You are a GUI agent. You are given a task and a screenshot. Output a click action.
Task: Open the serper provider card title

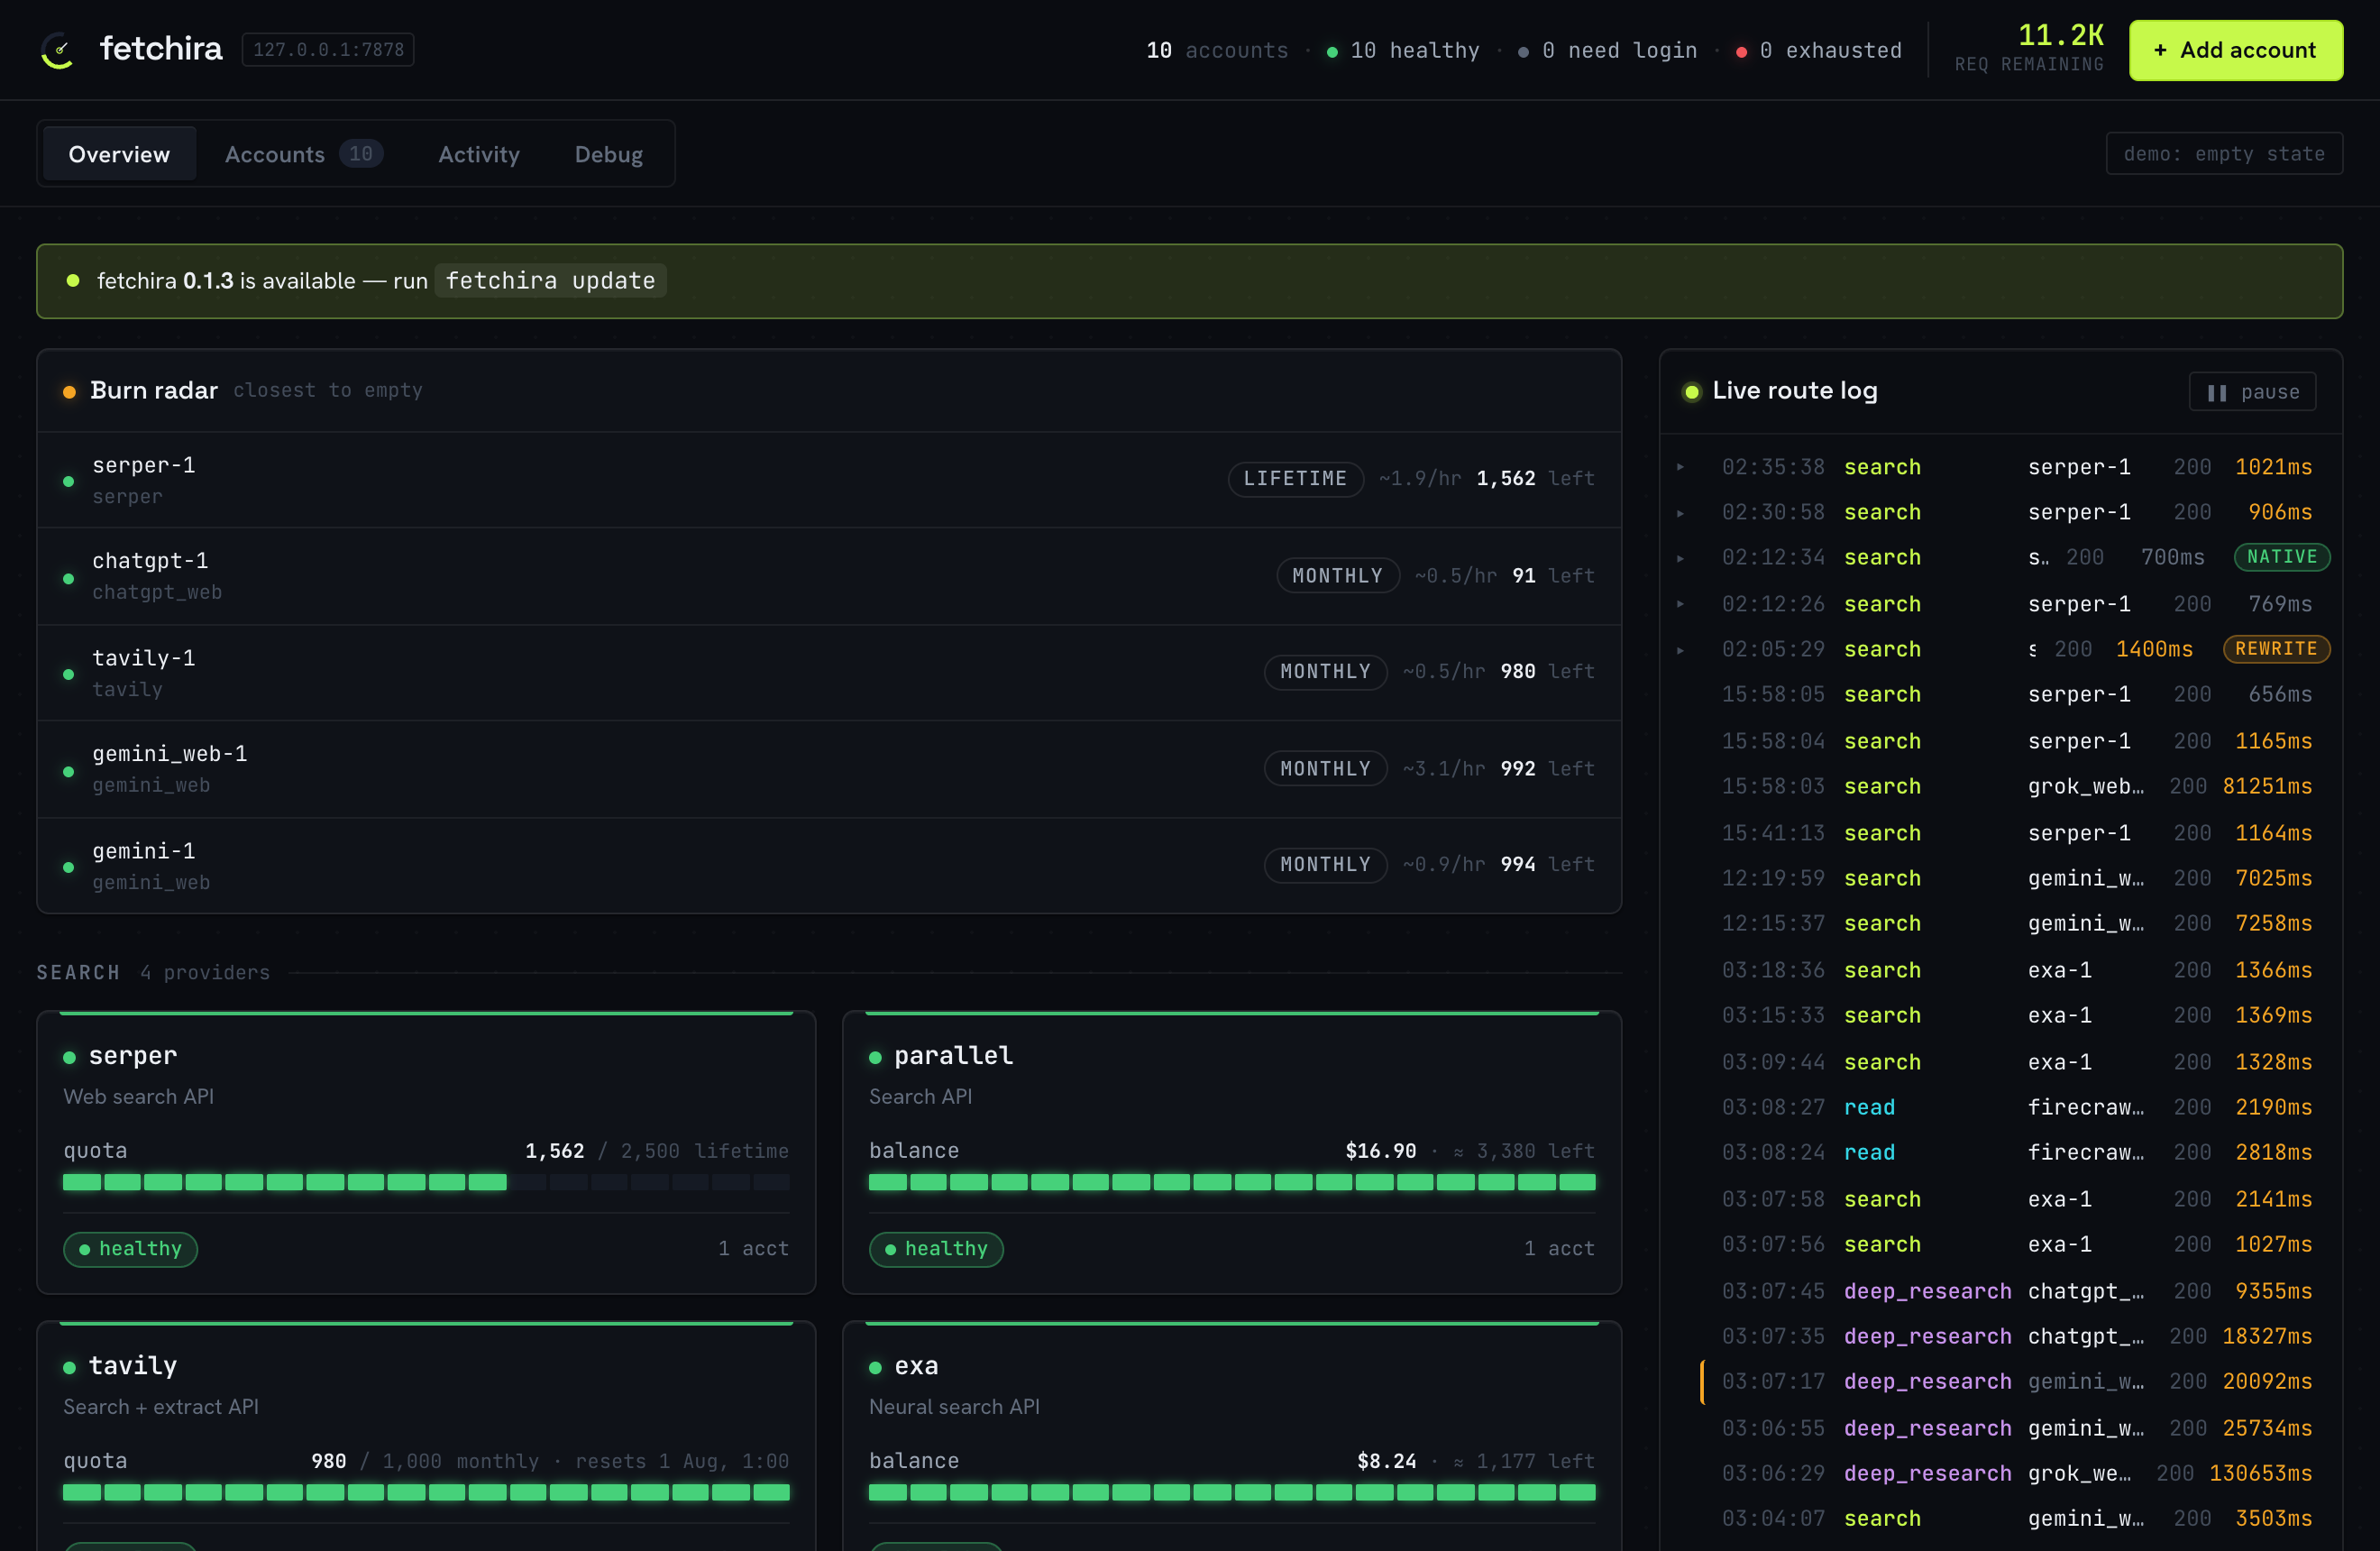point(133,1056)
